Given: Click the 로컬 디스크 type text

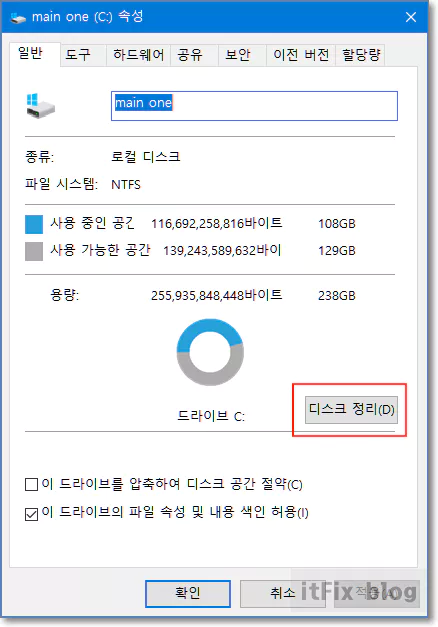Looking at the screenshot, I should [x=146, y=156].
